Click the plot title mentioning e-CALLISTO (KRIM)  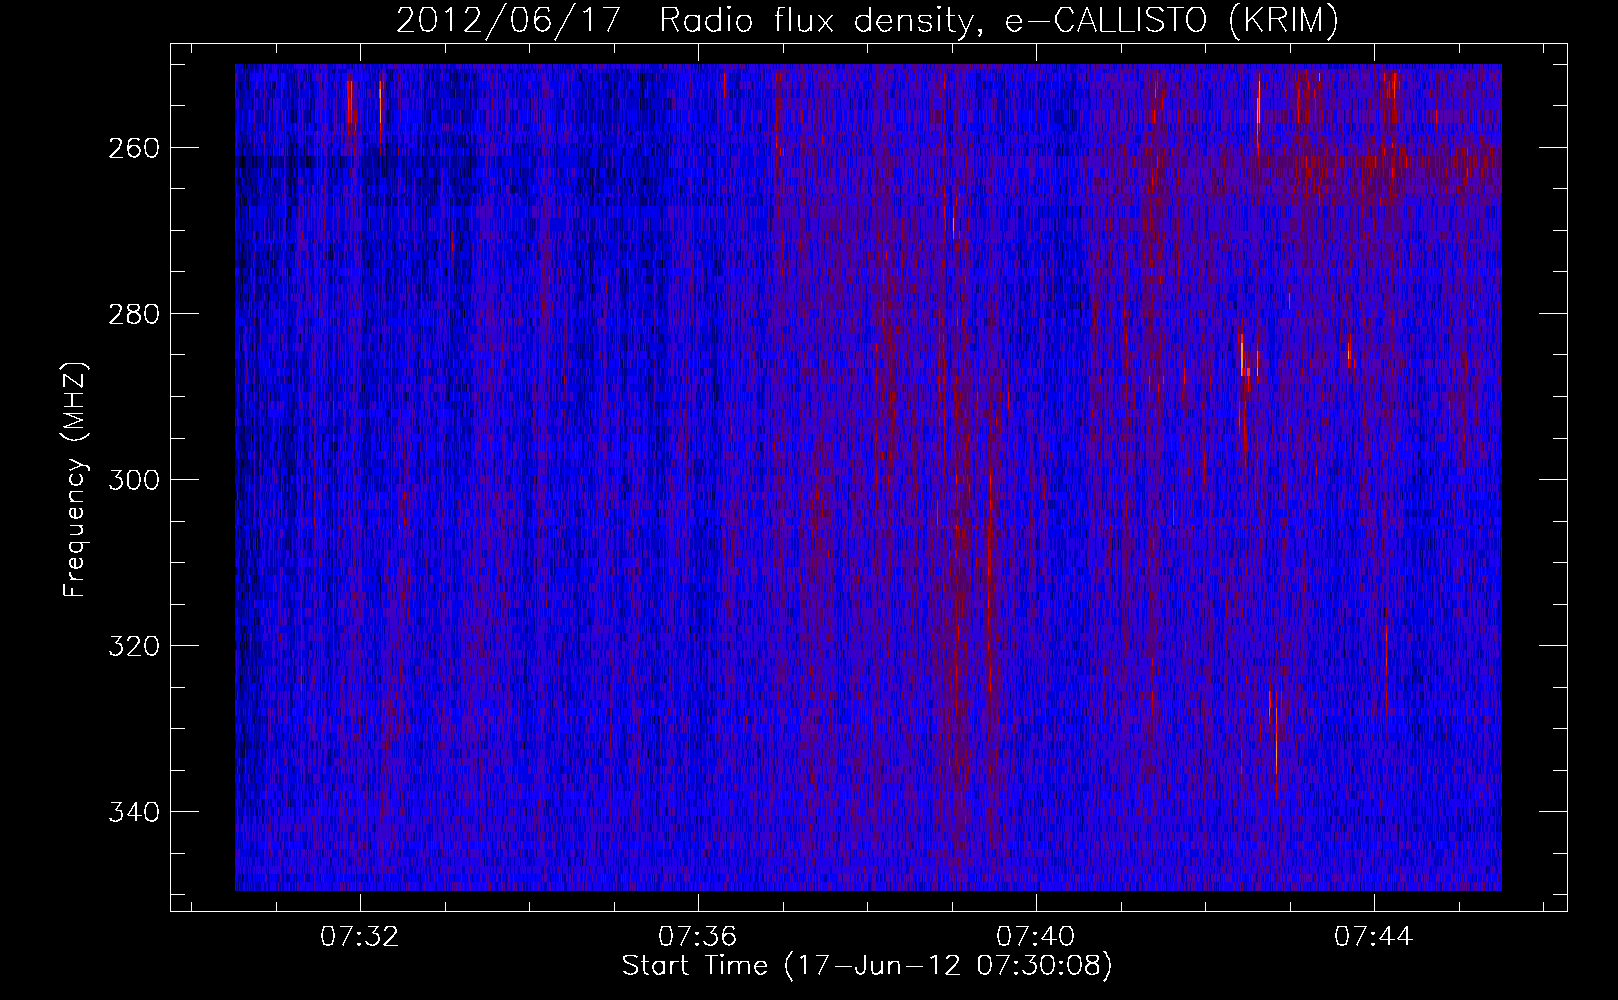tap(867, 22)
